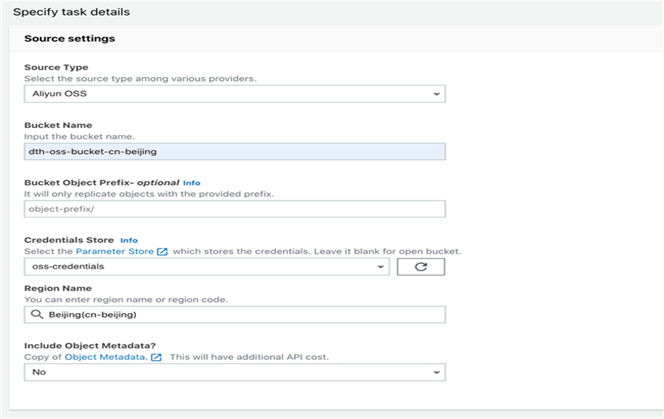This screenshot has height=419, width=664.
Task: Click the Bucket Object Prefix text field
Action: coord(234,209)
